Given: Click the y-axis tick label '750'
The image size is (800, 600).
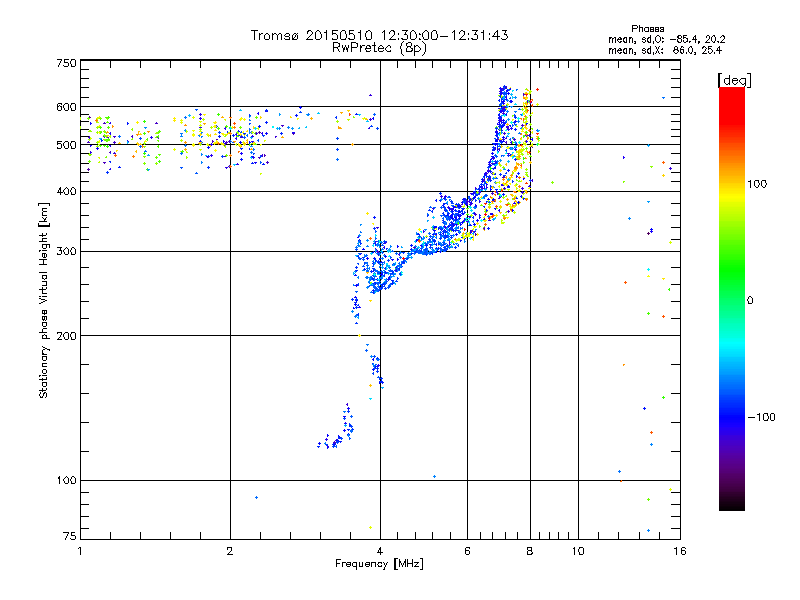Looking at the screenshot, I should (x=66, y=63).
